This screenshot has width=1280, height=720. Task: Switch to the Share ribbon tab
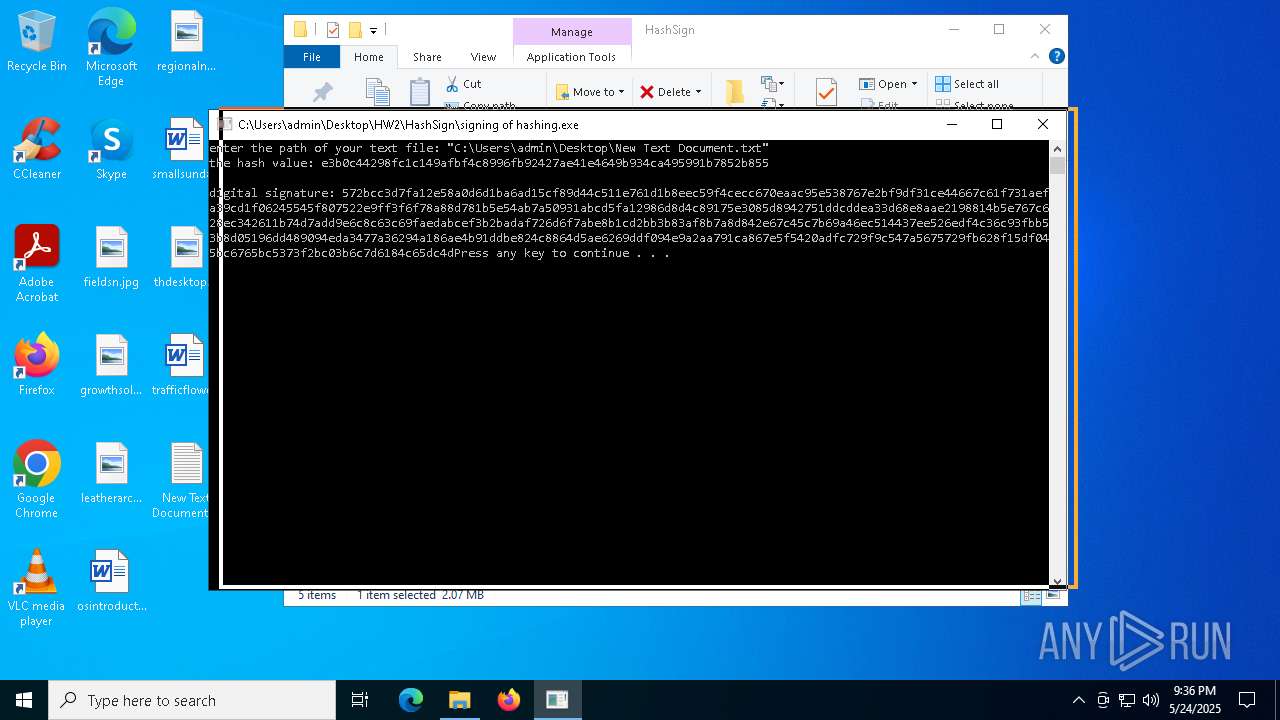click(x=427, y=57)
